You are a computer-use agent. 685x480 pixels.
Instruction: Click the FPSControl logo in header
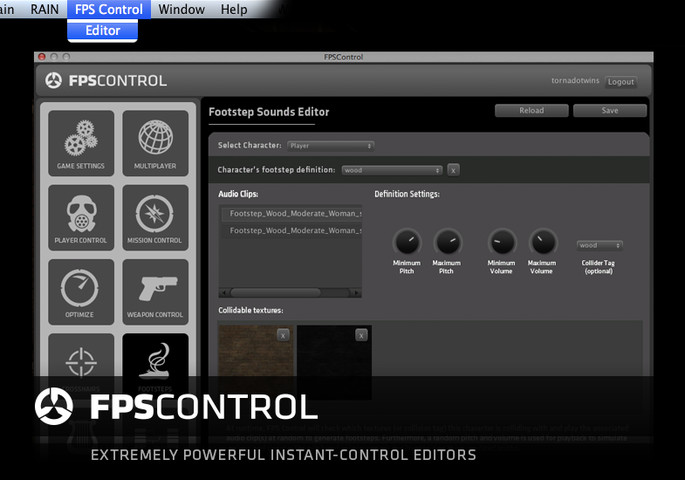point(106,80)
